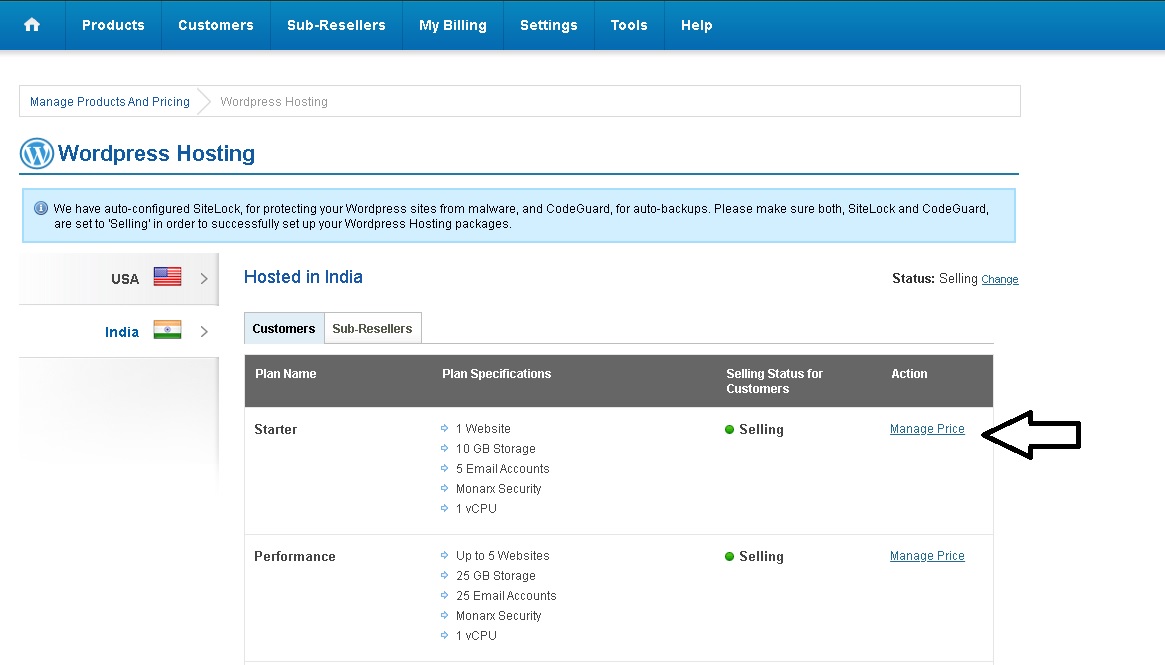Expand the India region chevron
This screenshot has height=665, width=1165.
click(x=204, y=331)
